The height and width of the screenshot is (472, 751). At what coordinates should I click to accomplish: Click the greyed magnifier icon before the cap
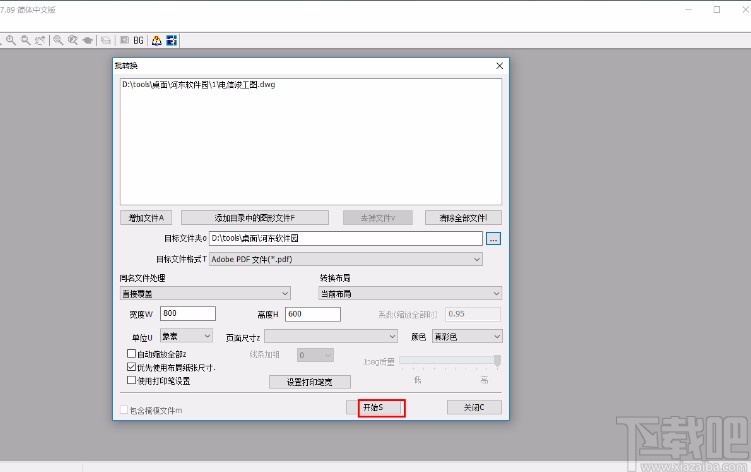(x=73, y=40)
